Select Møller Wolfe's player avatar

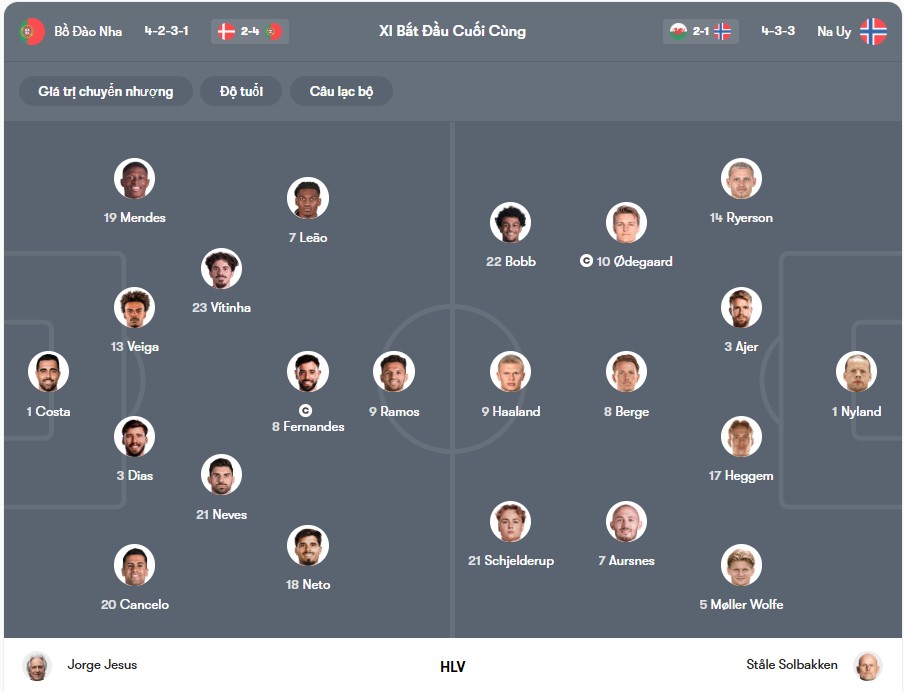pyautogui.click(x=741, y=565)
